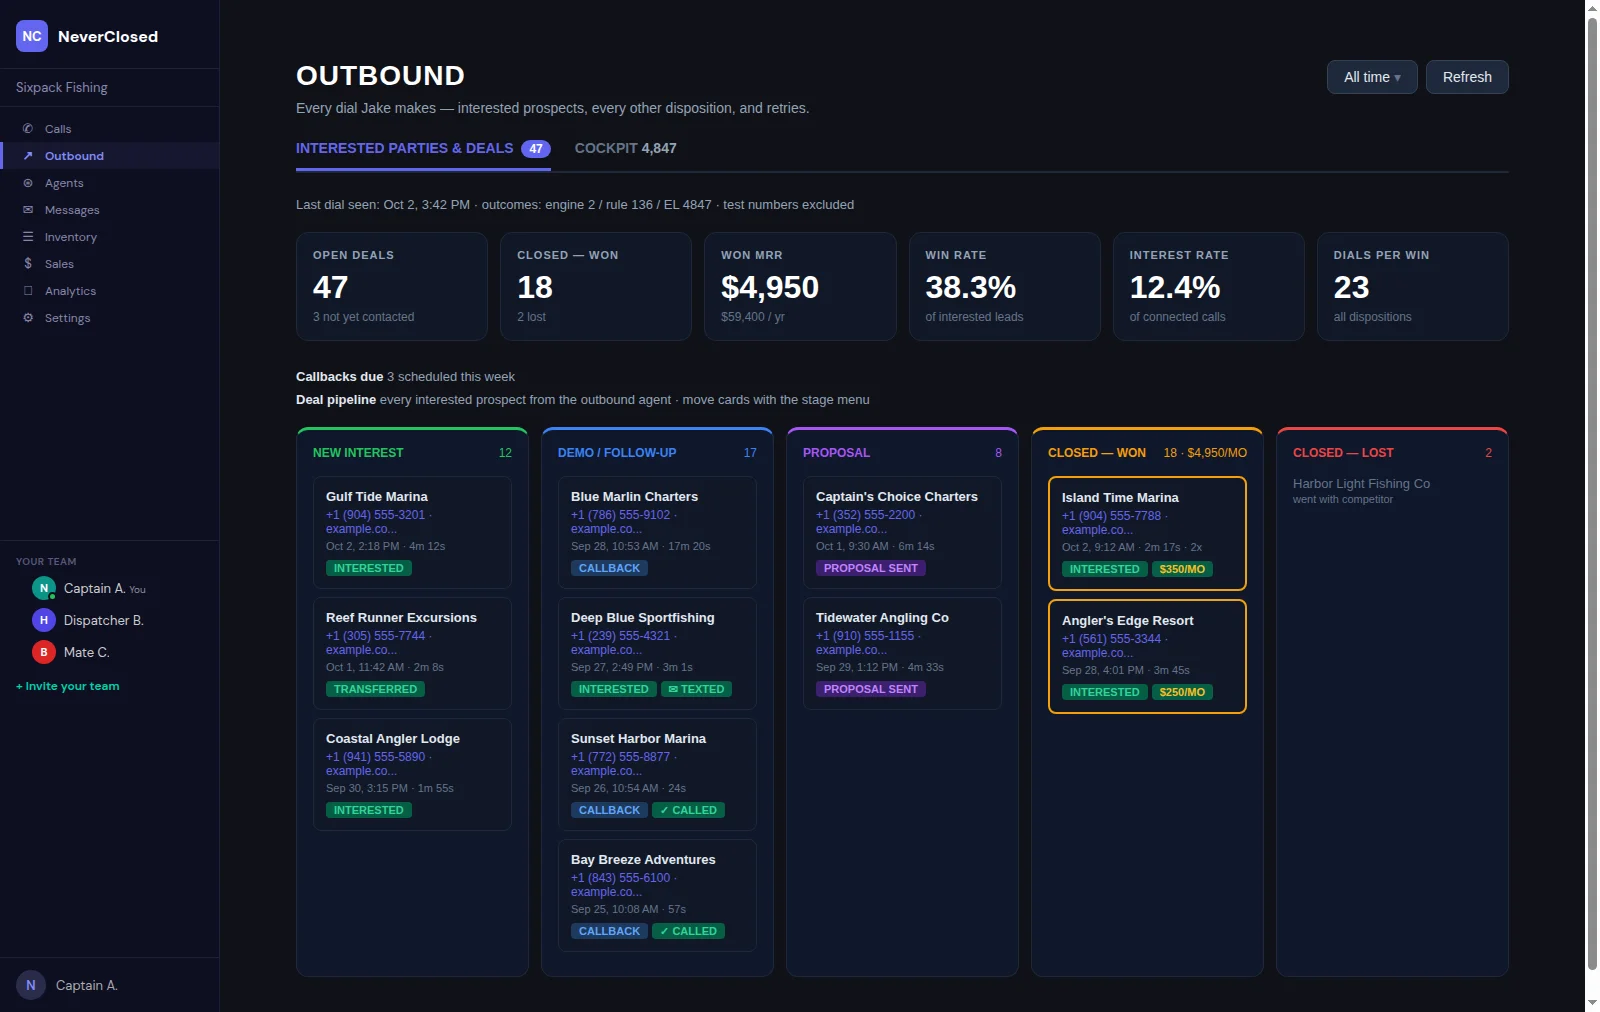Click the Inventory list icon

click(28, 237)
